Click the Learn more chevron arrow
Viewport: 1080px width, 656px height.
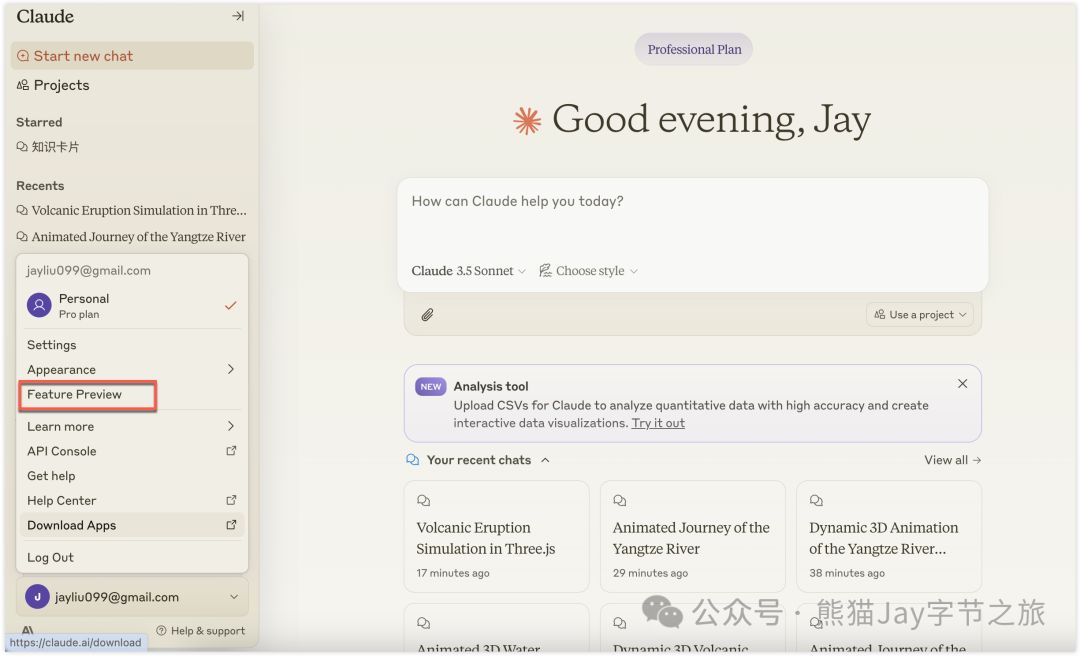point(231,426)
